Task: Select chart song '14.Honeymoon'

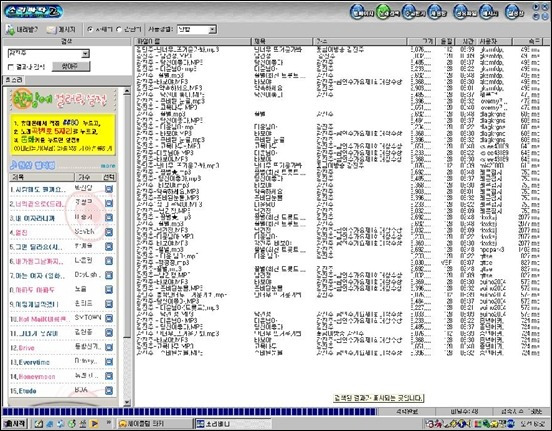Action: tap(33, 377)
